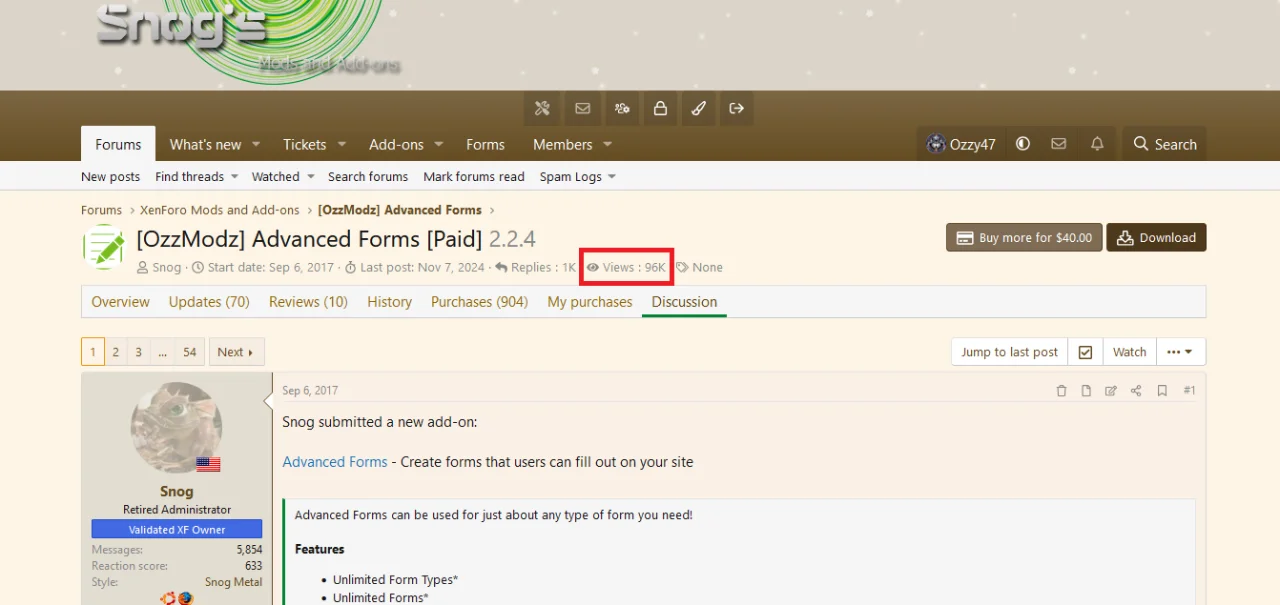Share the first post via share icon

click(x=1136, y=391)
